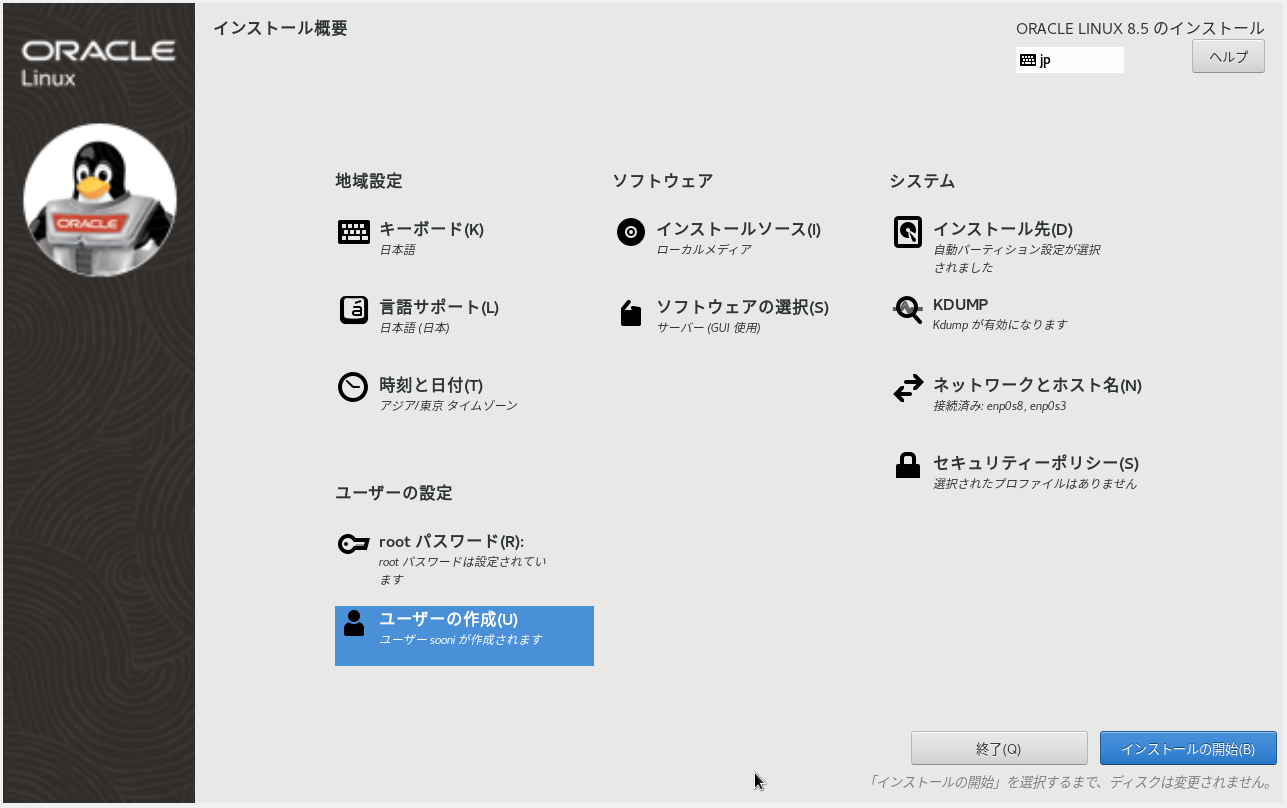
Task: Click the disc icon for インストールソース
Action: 630,232
